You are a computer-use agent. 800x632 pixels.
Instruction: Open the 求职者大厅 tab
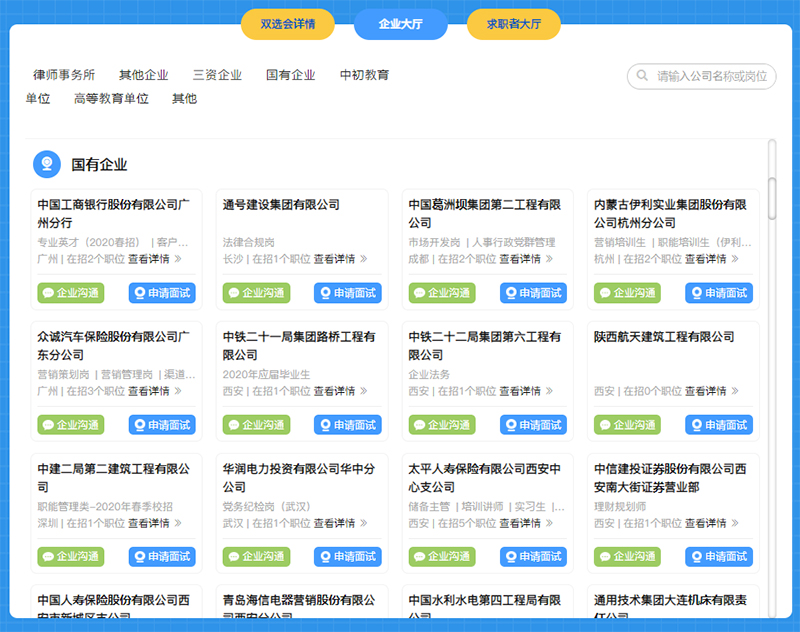(513, 24)
